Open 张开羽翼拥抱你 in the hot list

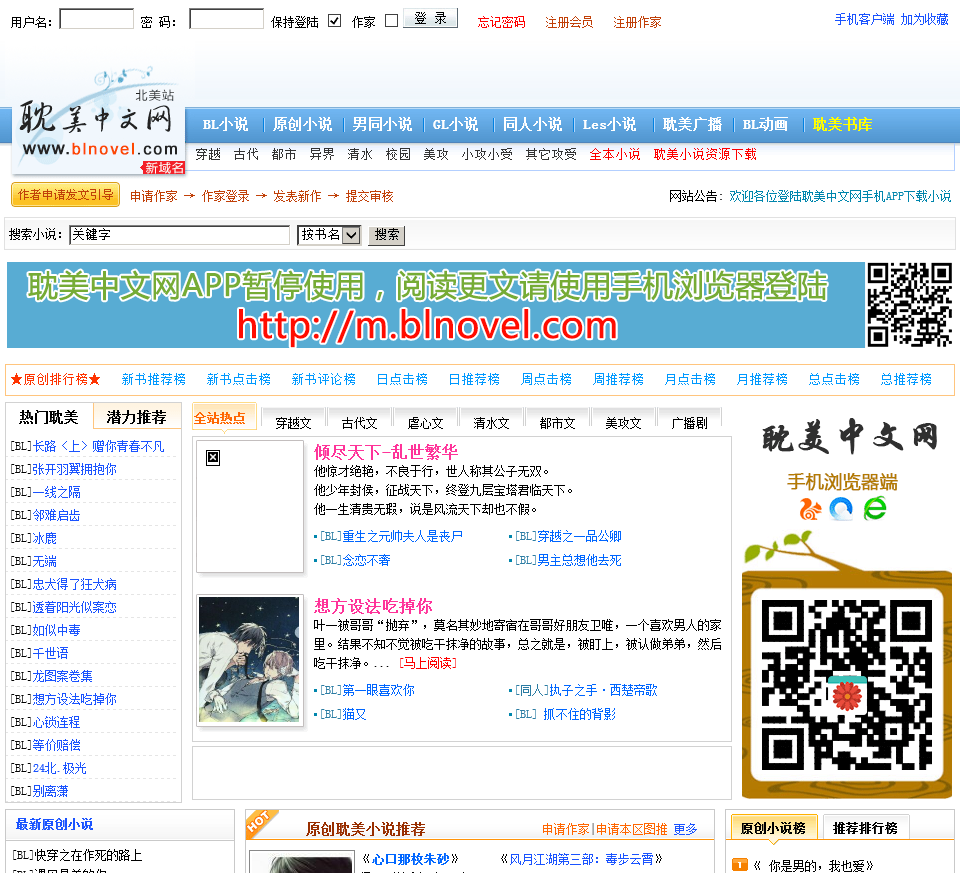coord(75,470)
